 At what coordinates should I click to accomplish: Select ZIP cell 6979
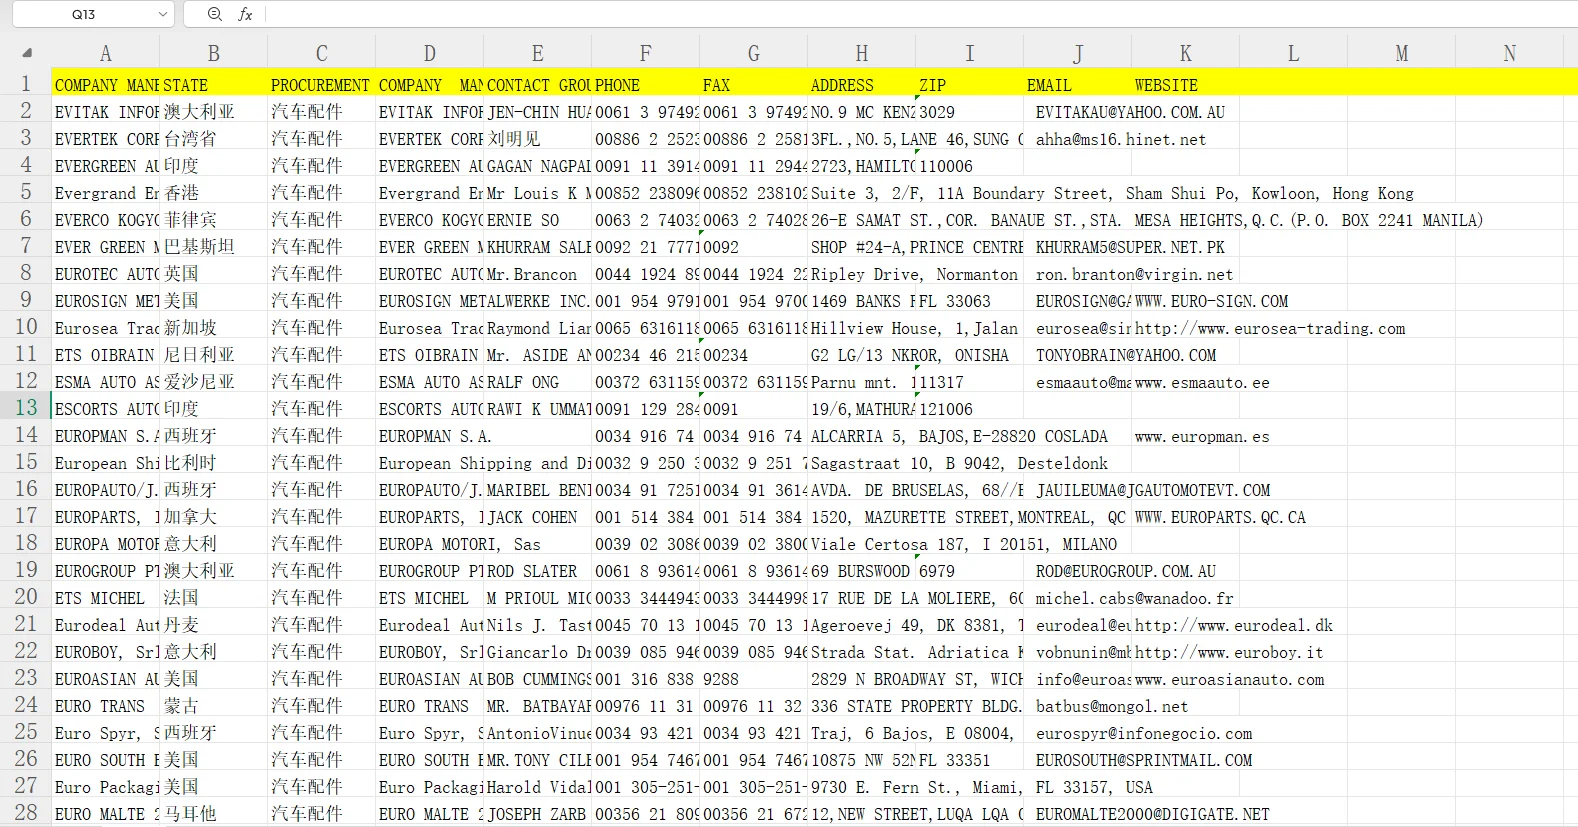(x=969, y=571)
